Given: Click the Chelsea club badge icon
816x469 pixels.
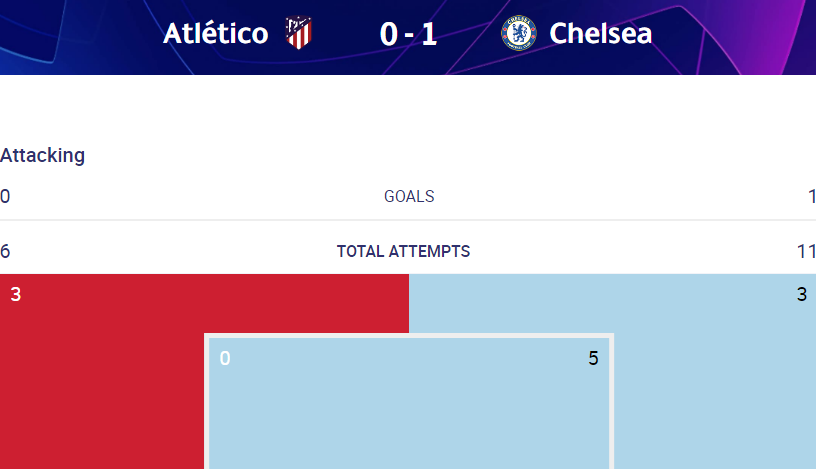Looking at the screenshot, I should click(518, 33).
